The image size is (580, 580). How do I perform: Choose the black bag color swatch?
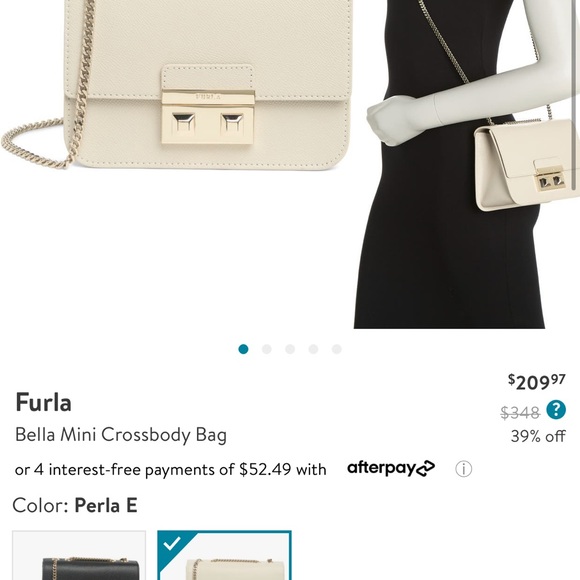(x=79, y=555)
